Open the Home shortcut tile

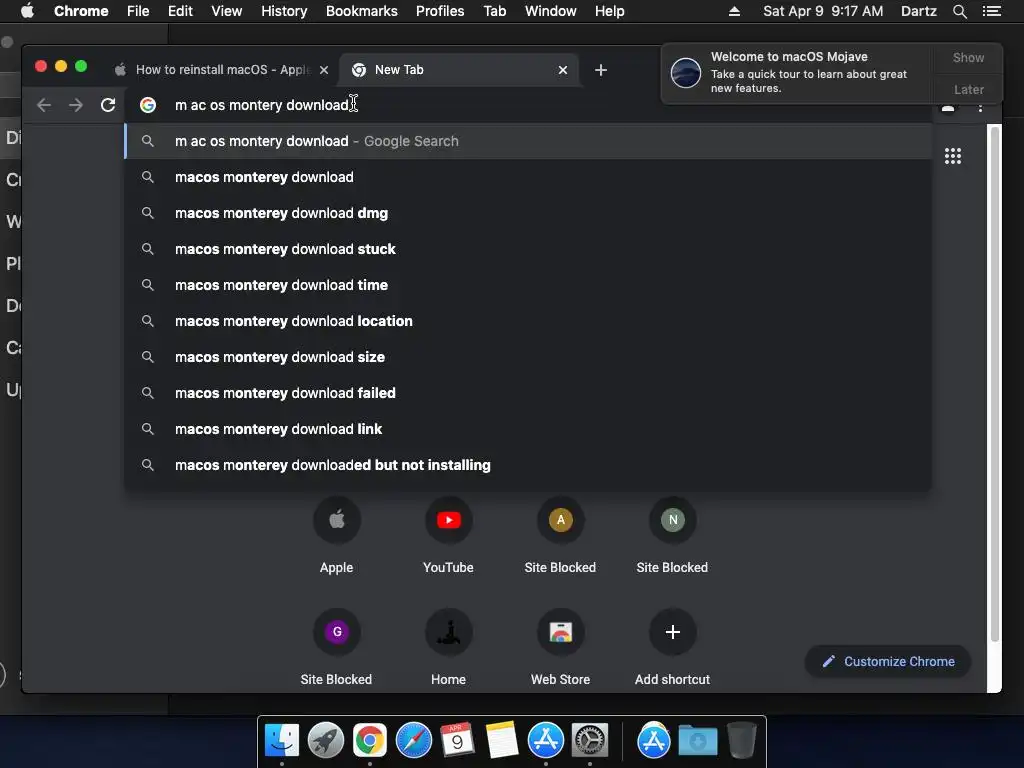click(x=448, y=647)
